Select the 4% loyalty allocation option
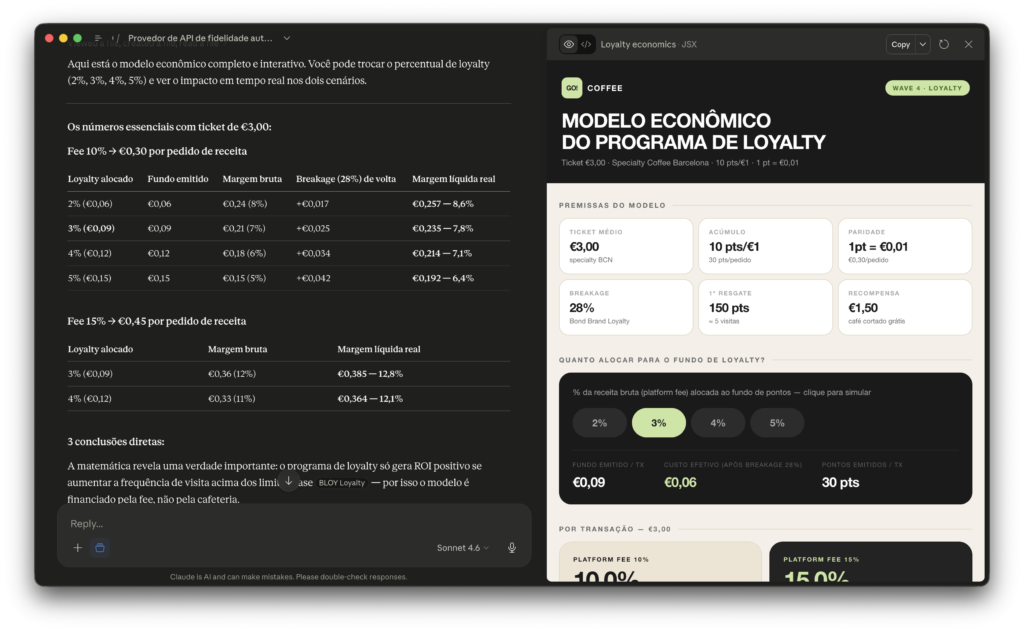 pos(718,423)
